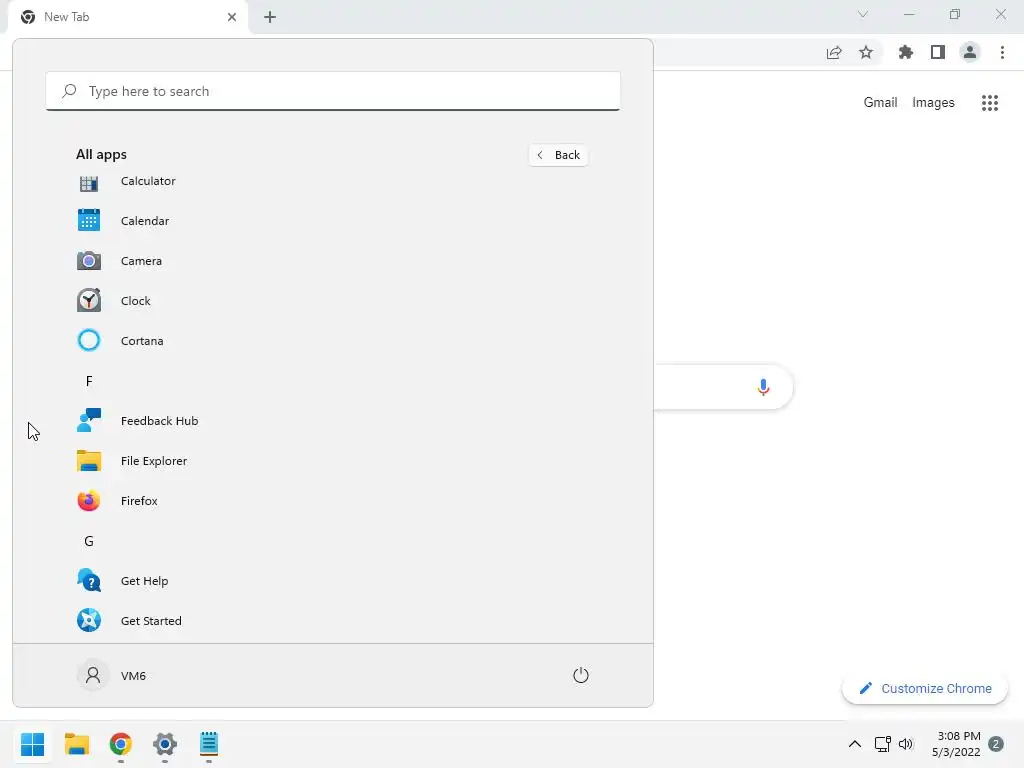Click the power button in Start menu
Screen dimensions: 1024x768
coord(581,675)
